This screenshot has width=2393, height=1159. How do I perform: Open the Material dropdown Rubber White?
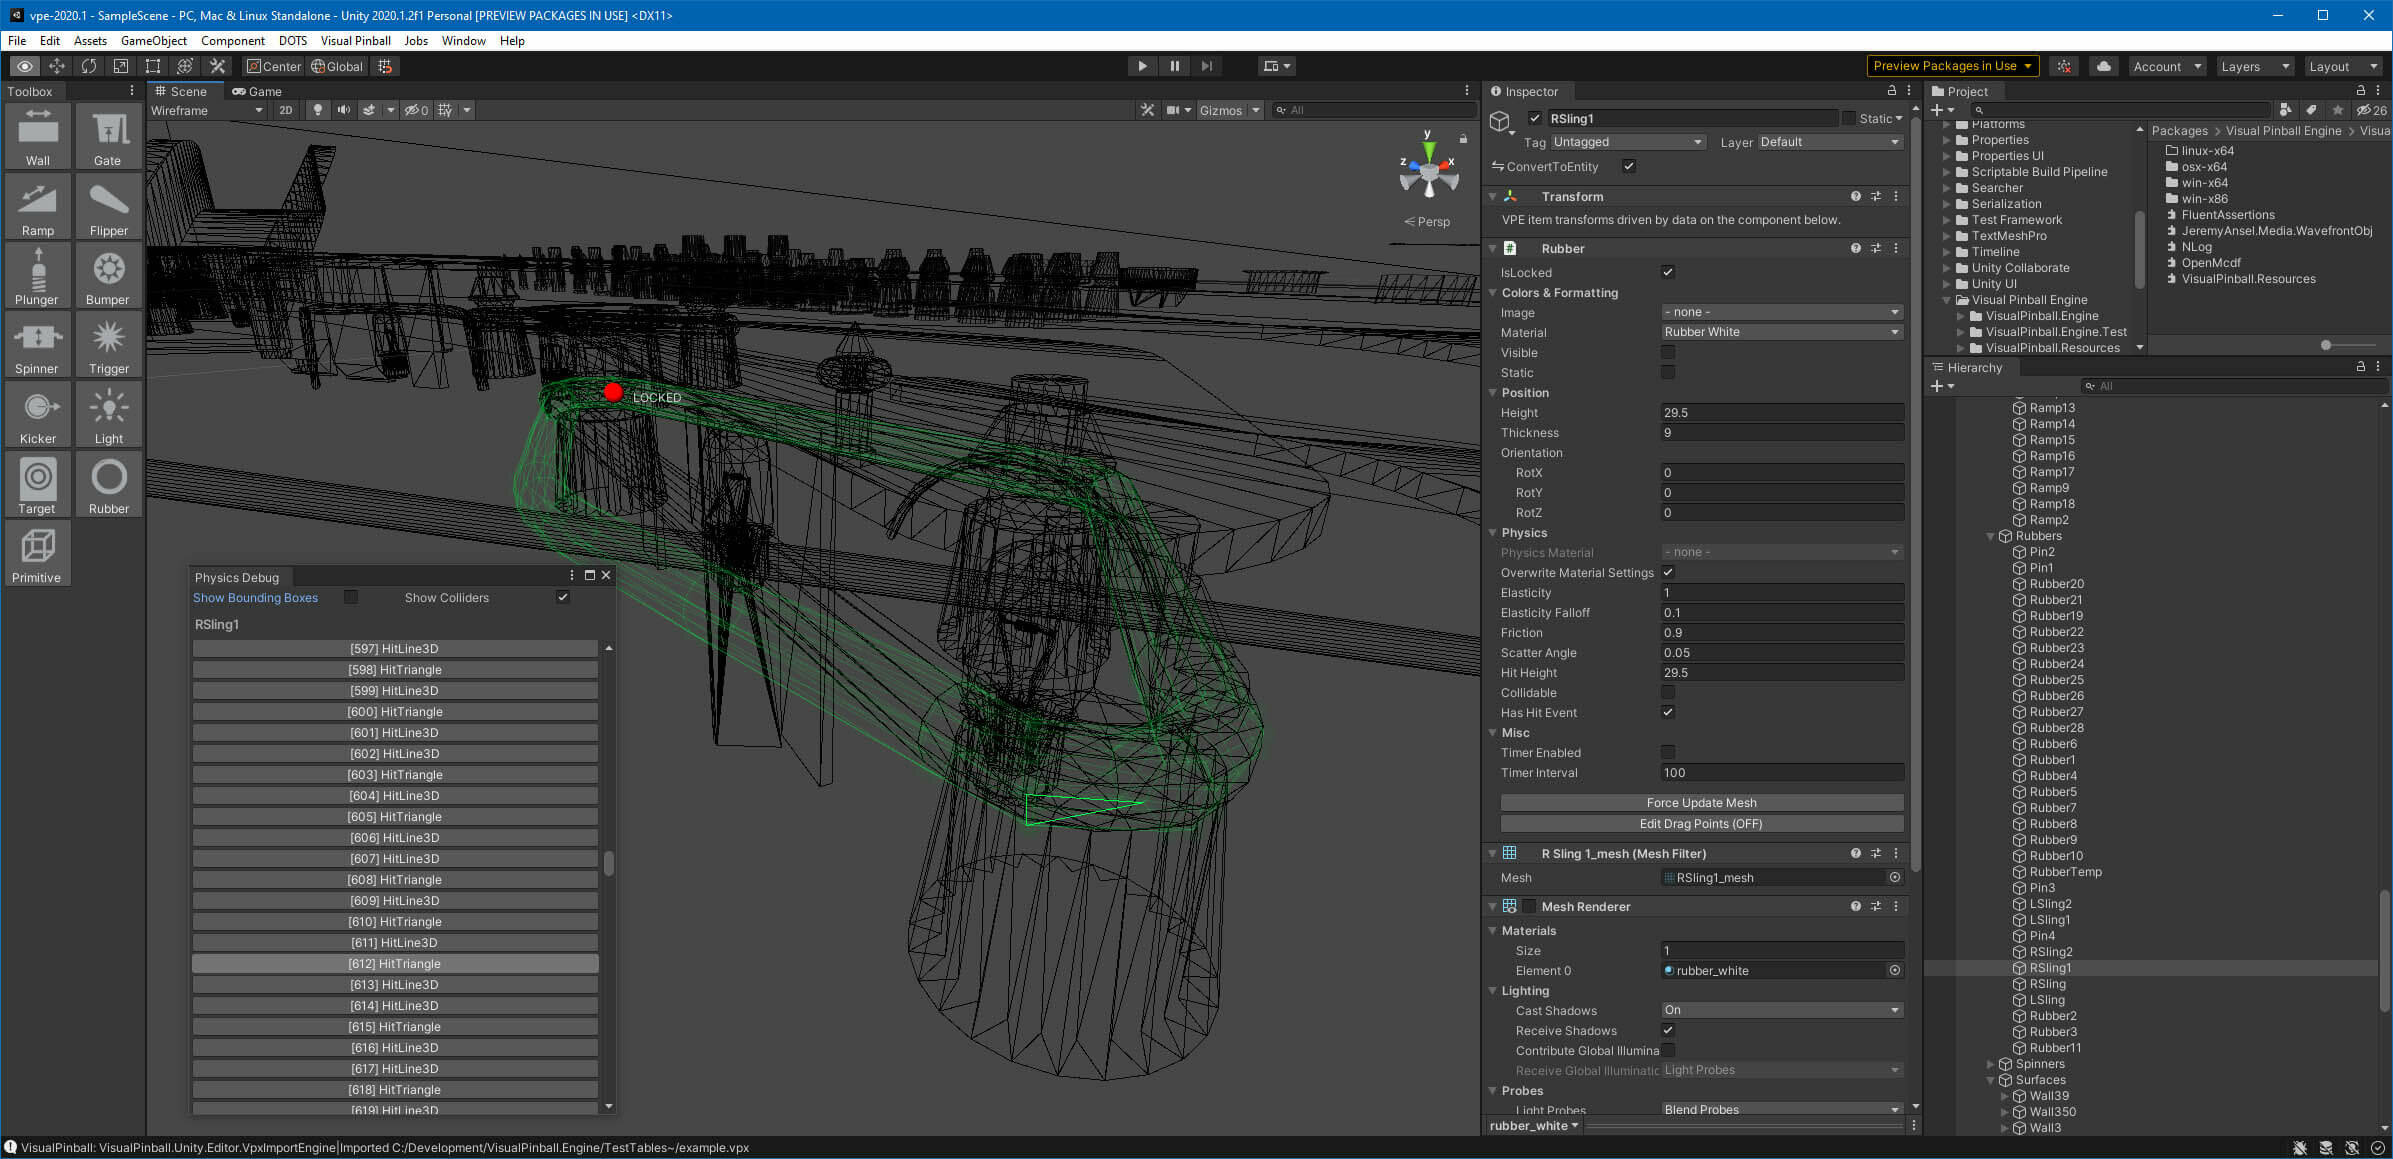point(1782,332)
